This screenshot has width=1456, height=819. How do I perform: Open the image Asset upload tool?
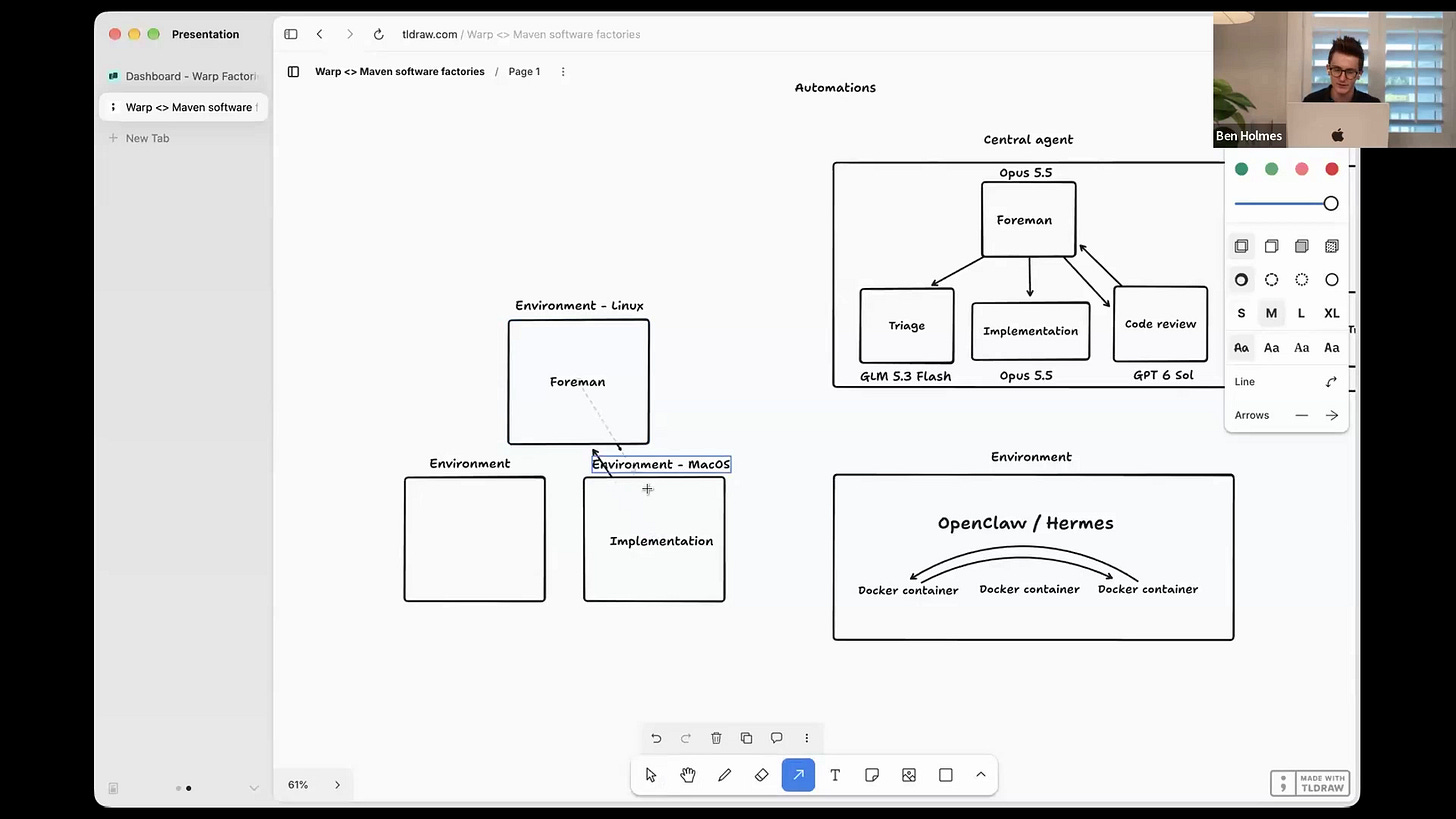point(909,775)
